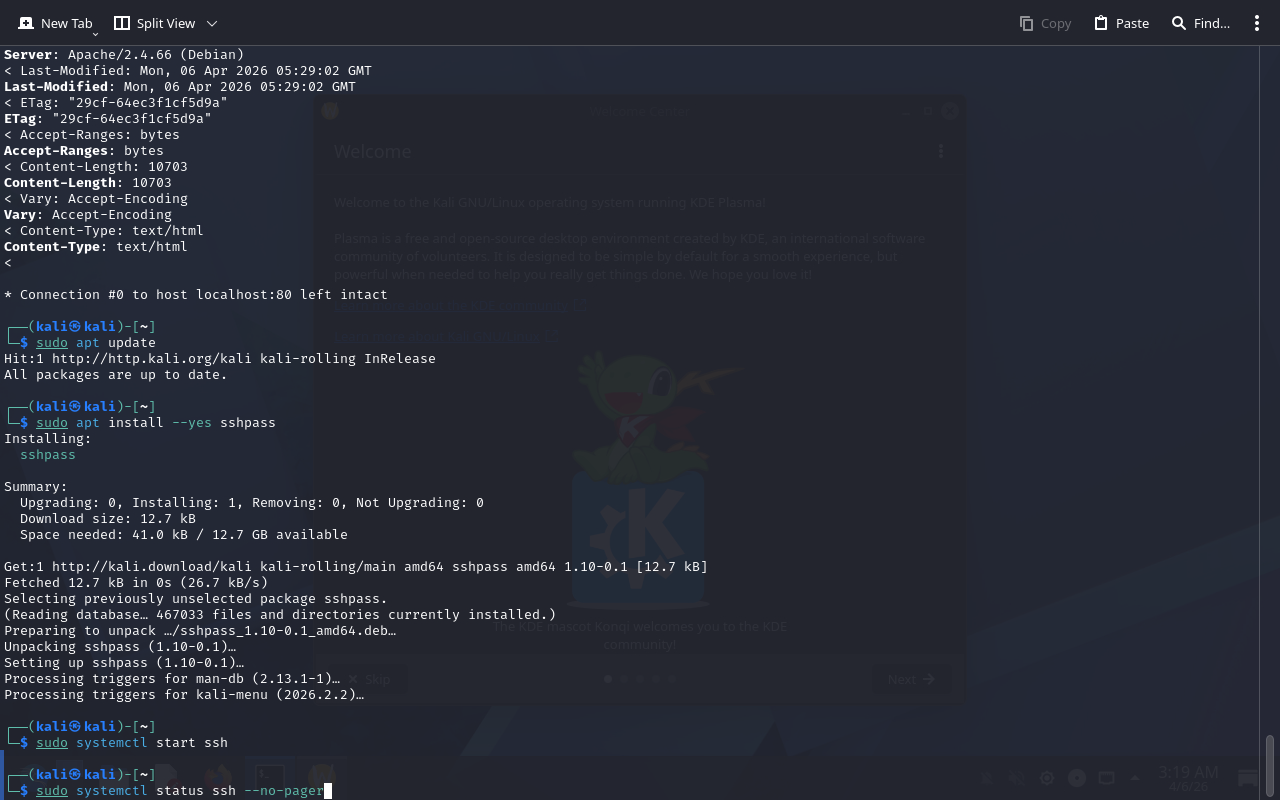Image resolution: width=1280 pixels, height=800 pixels.
Task: Click "sudo" in the systemctl start ssh command
Action: click(52, 743)
